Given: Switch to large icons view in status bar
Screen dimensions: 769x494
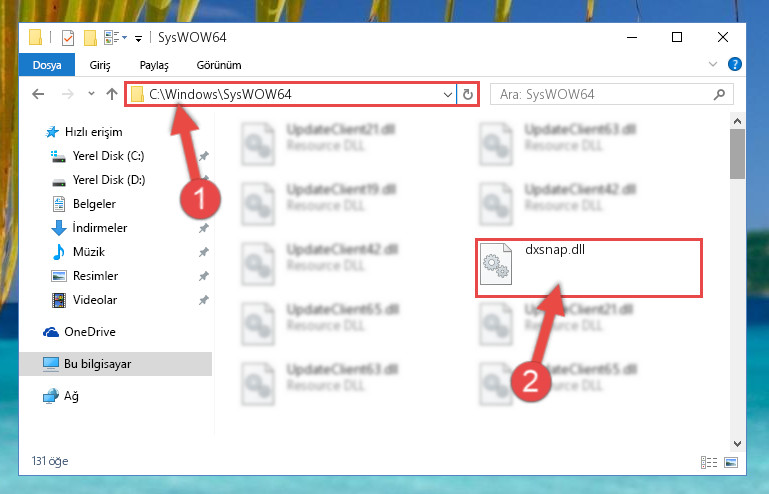Looking at the screenshot, I should (731, 462).
